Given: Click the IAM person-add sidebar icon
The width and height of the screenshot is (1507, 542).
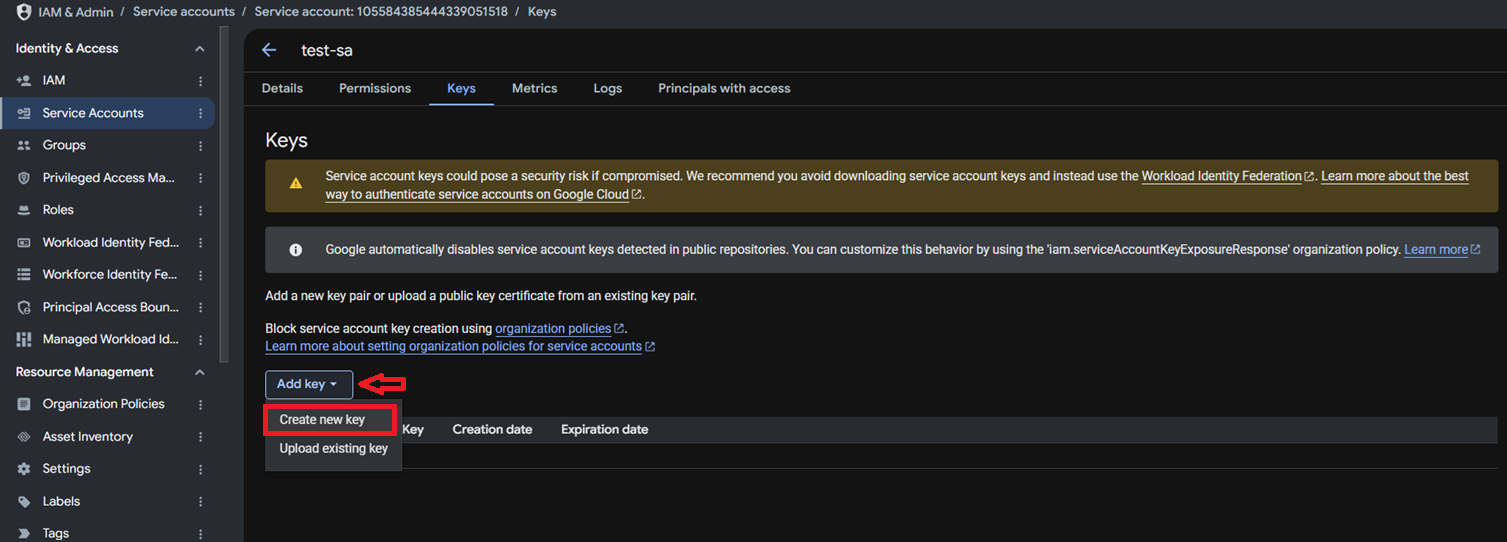Looking at the screenshot, I should [x=24, y=80].
